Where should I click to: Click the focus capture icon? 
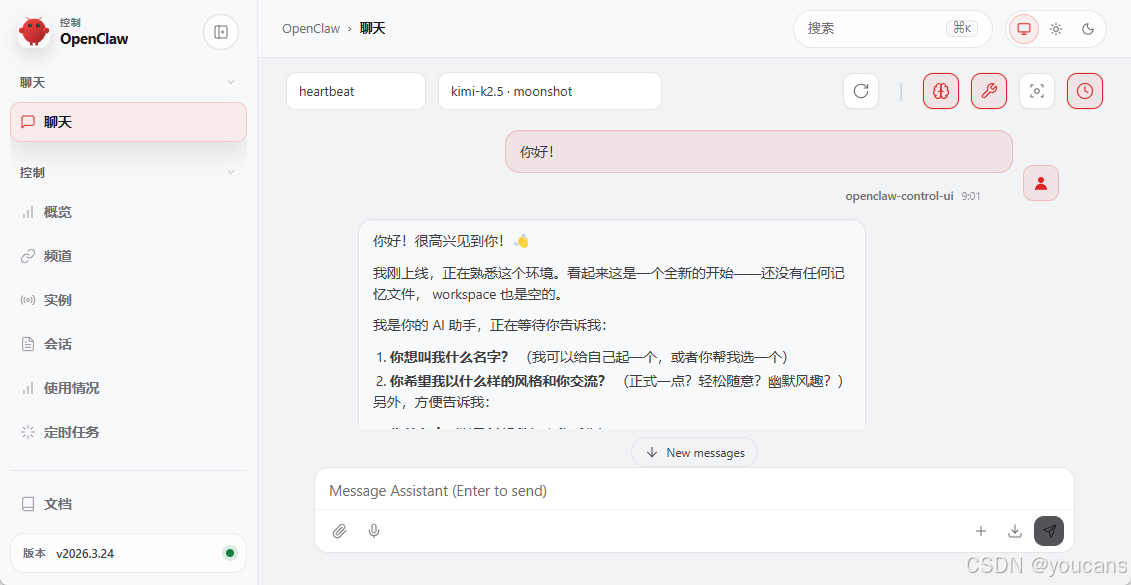click(x=1037, y=91)
